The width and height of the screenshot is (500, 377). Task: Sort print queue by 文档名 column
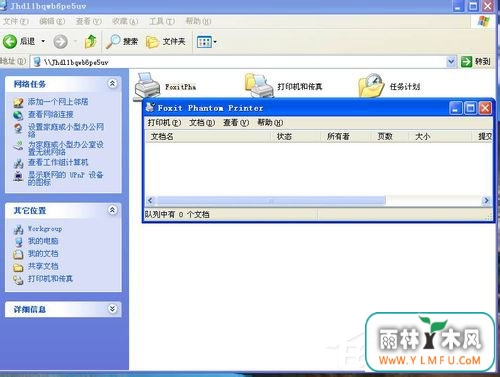207,136
